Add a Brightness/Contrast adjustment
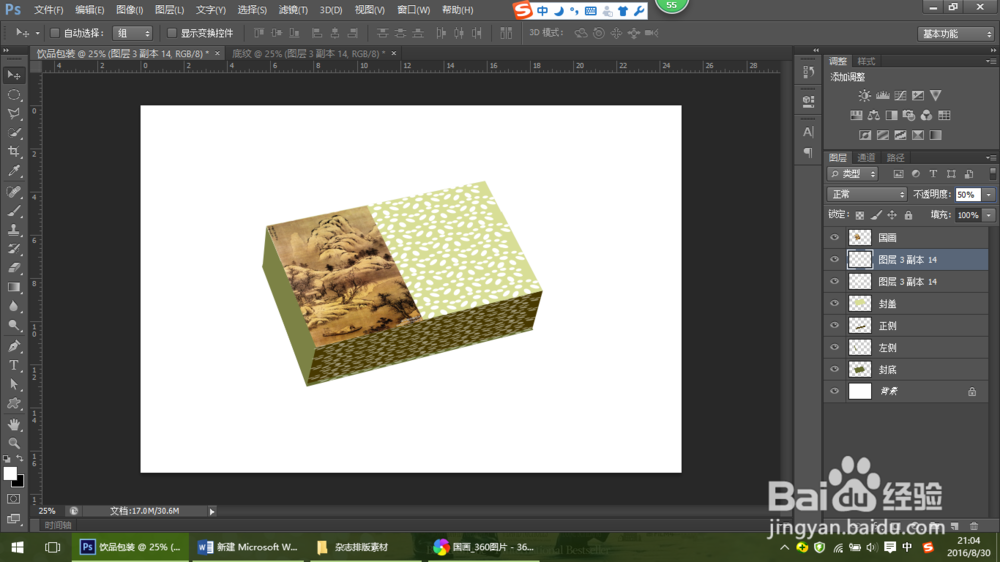The height and width of the screenshot is (562, 1000). point(864,96)
